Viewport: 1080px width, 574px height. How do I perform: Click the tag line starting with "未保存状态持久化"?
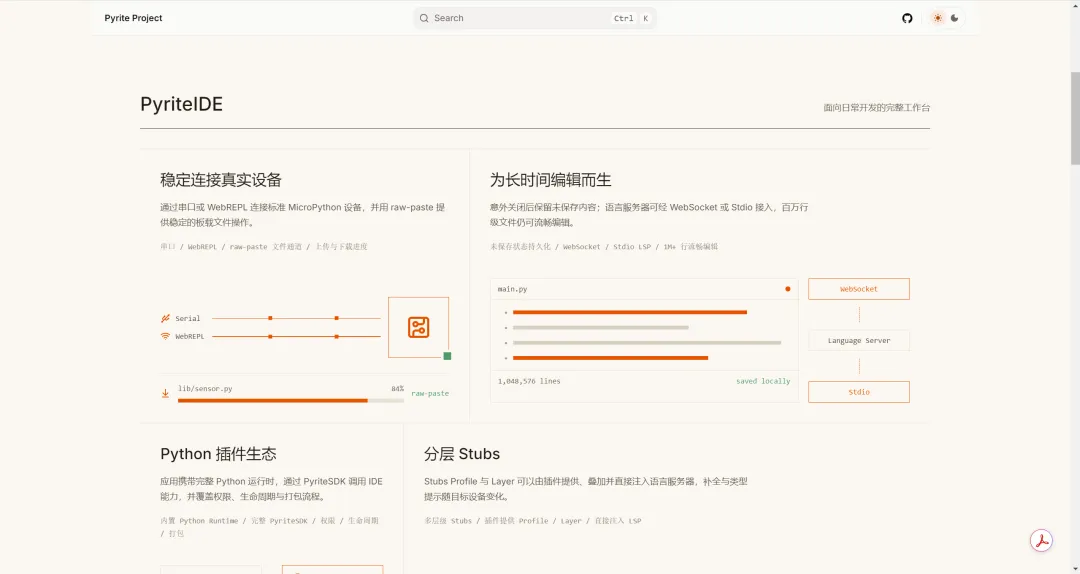coord(604,247)
